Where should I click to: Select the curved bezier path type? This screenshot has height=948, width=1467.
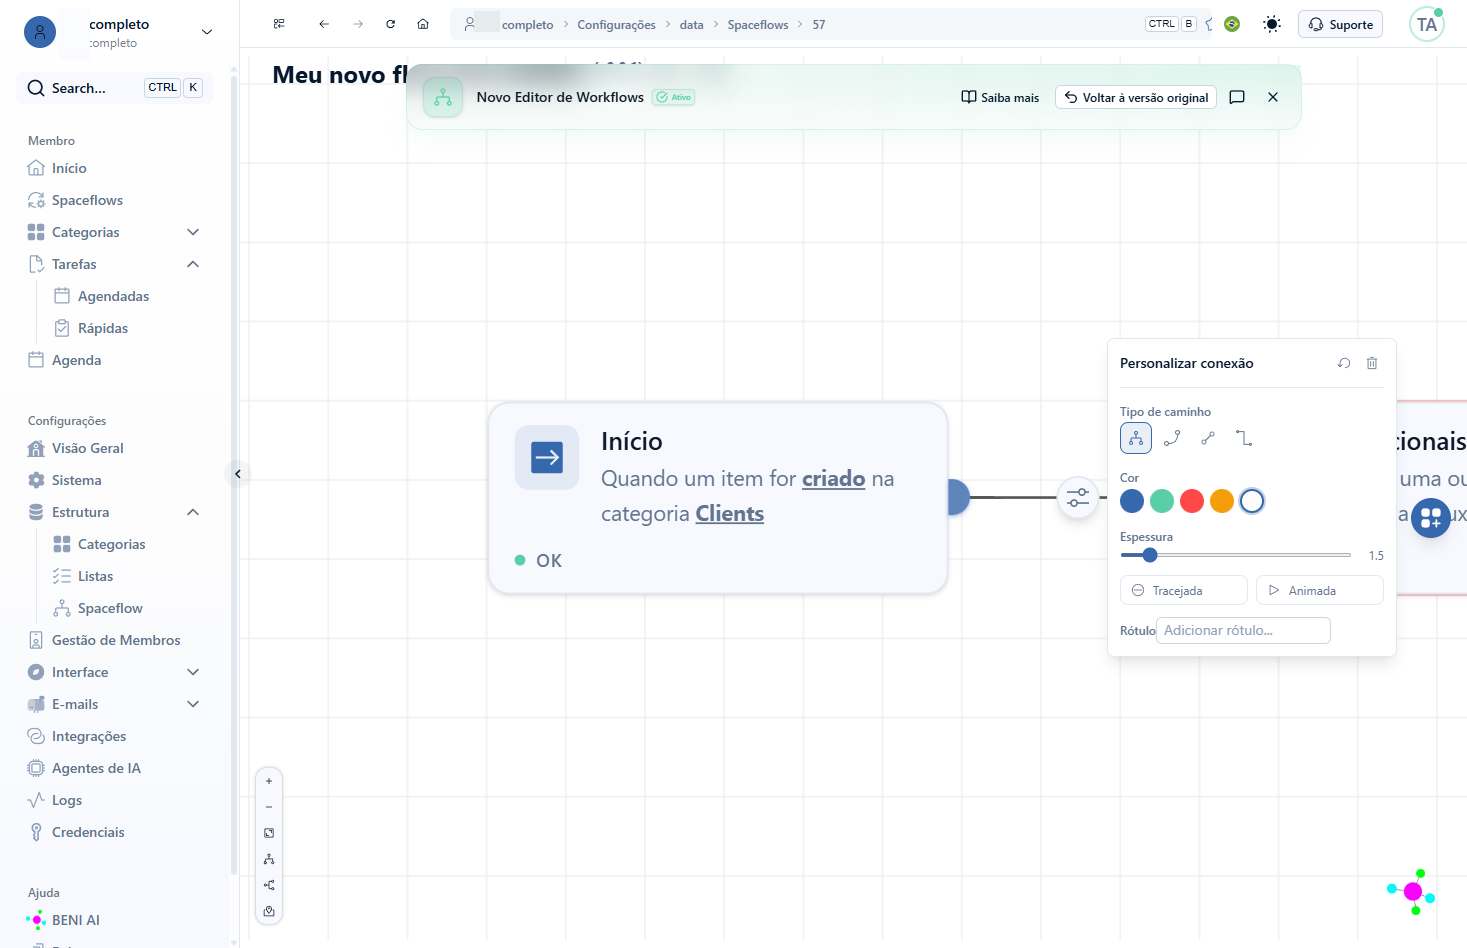click(x=1172, y=438)
